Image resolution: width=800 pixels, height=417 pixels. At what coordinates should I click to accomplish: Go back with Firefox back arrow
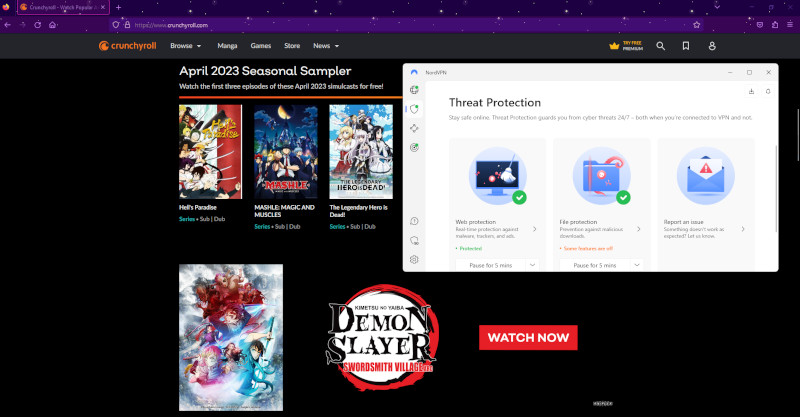point(8,24)
